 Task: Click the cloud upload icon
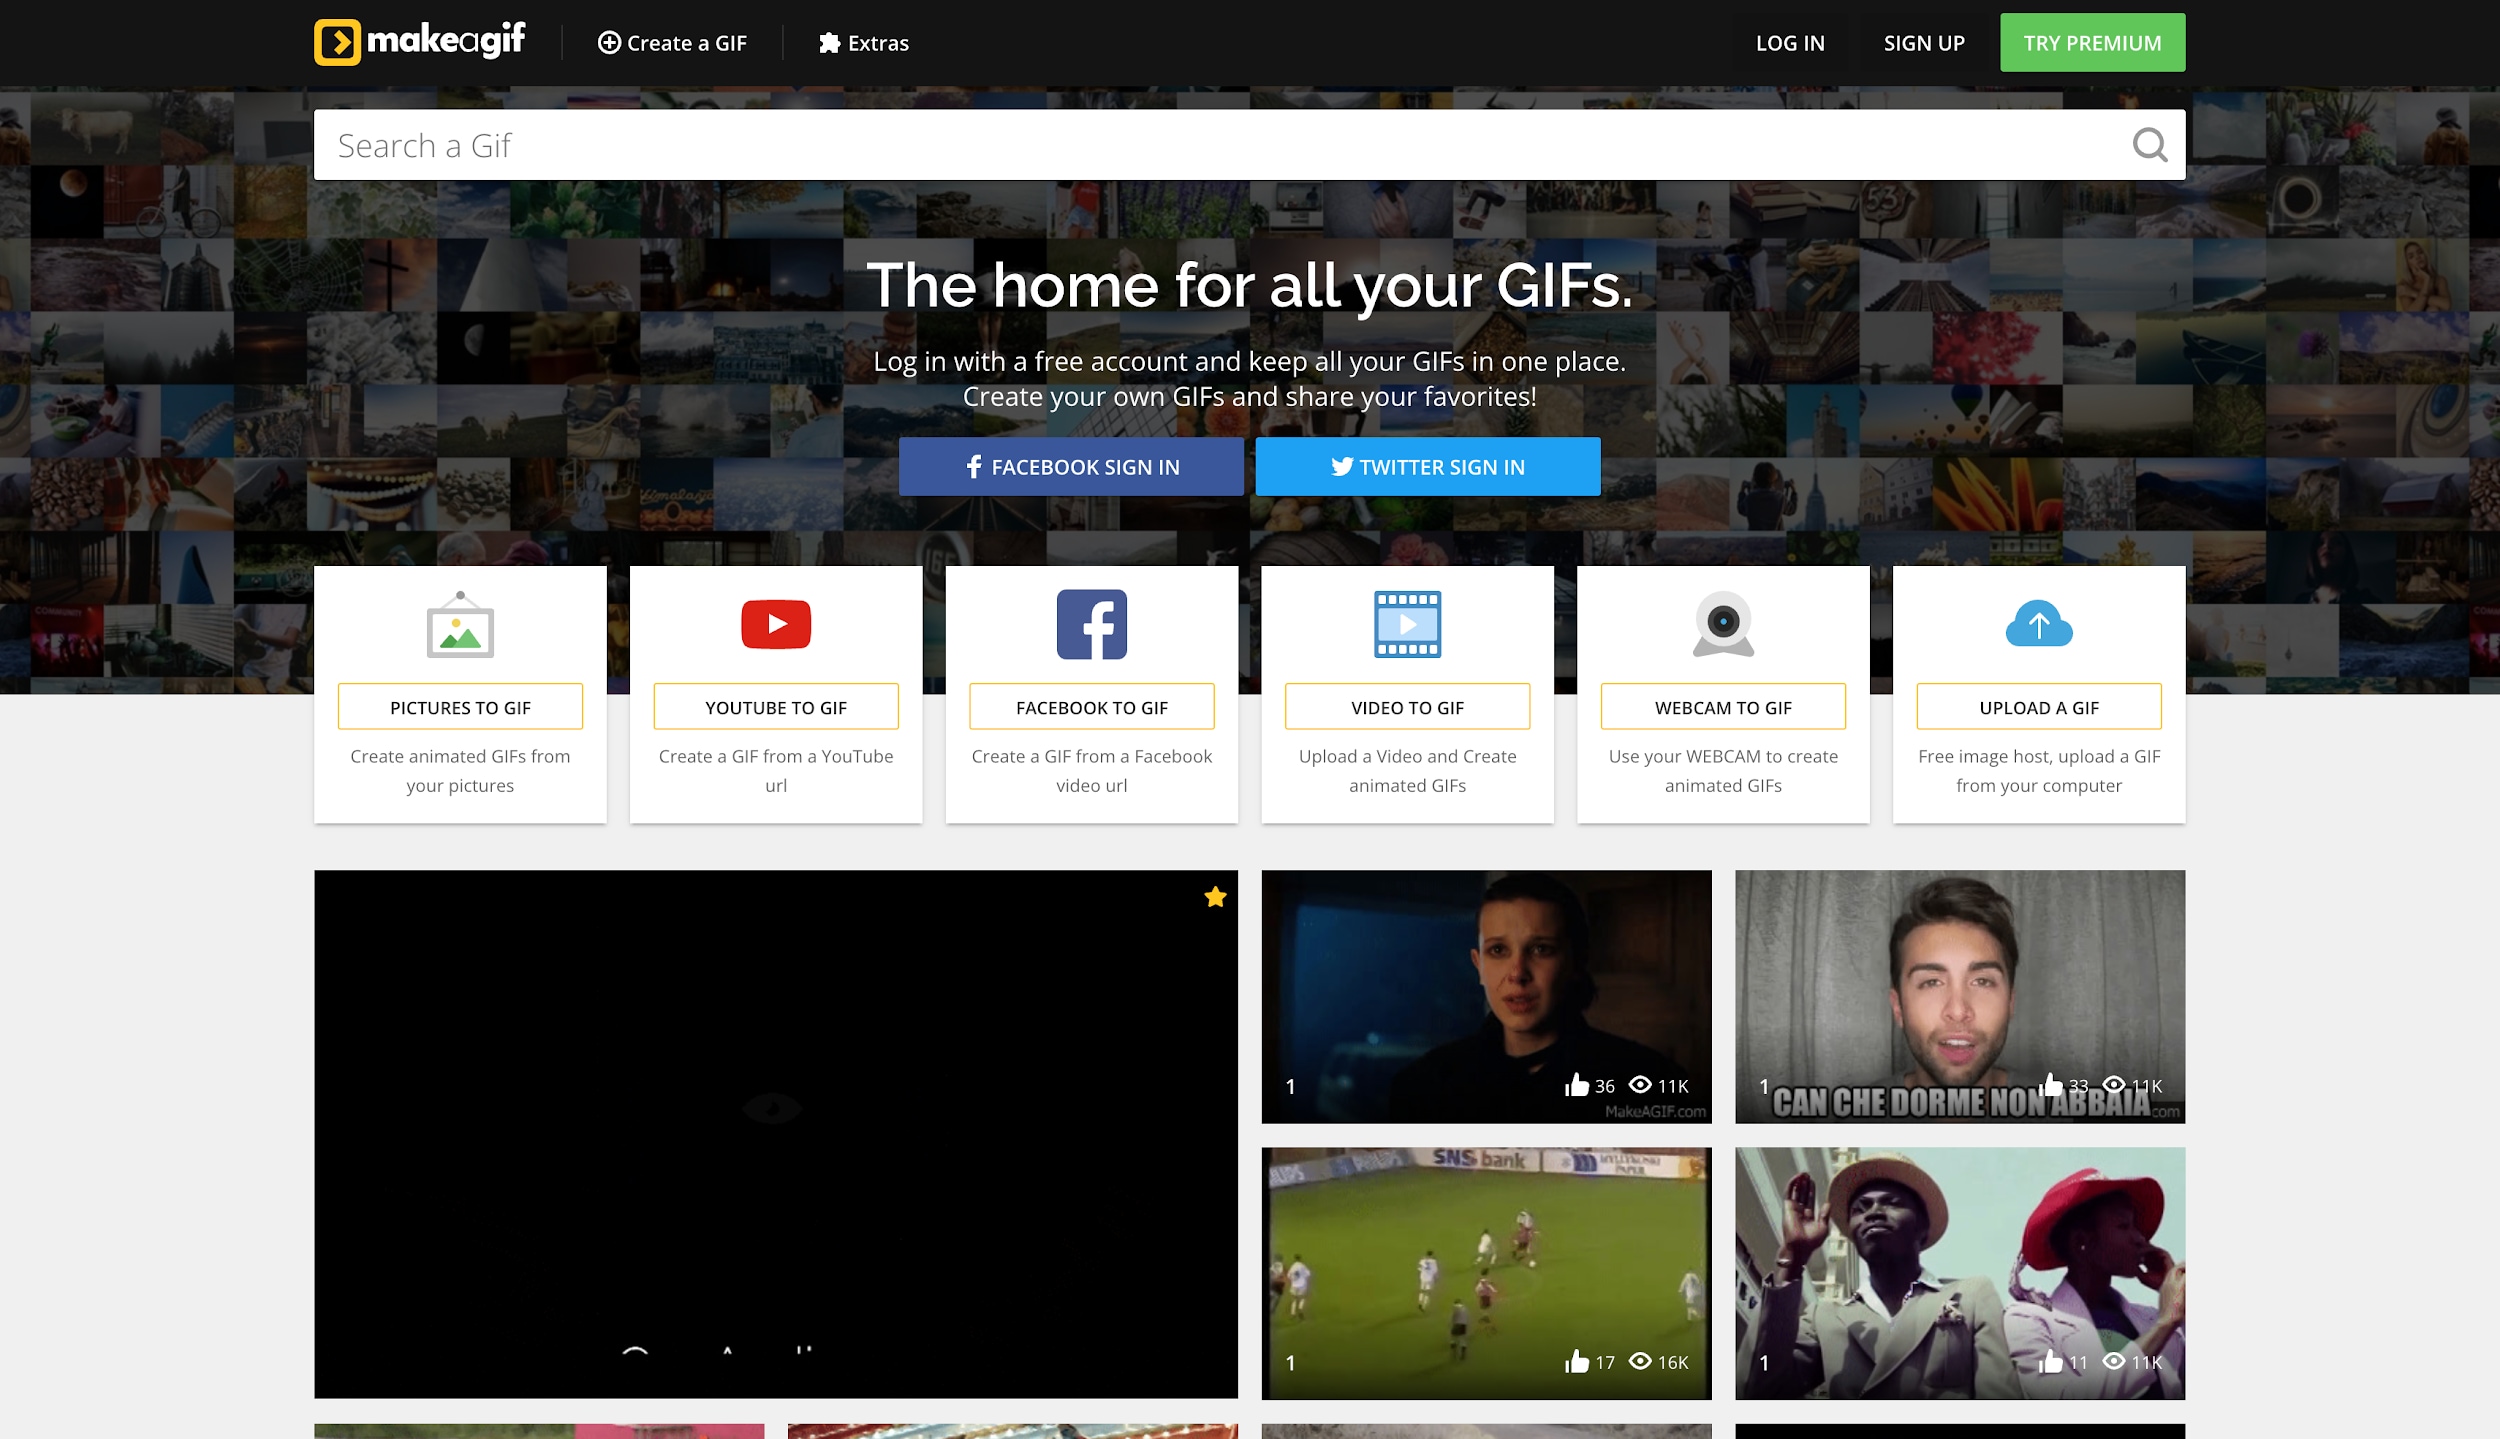pyautogui.click(x=2038, y=623)
